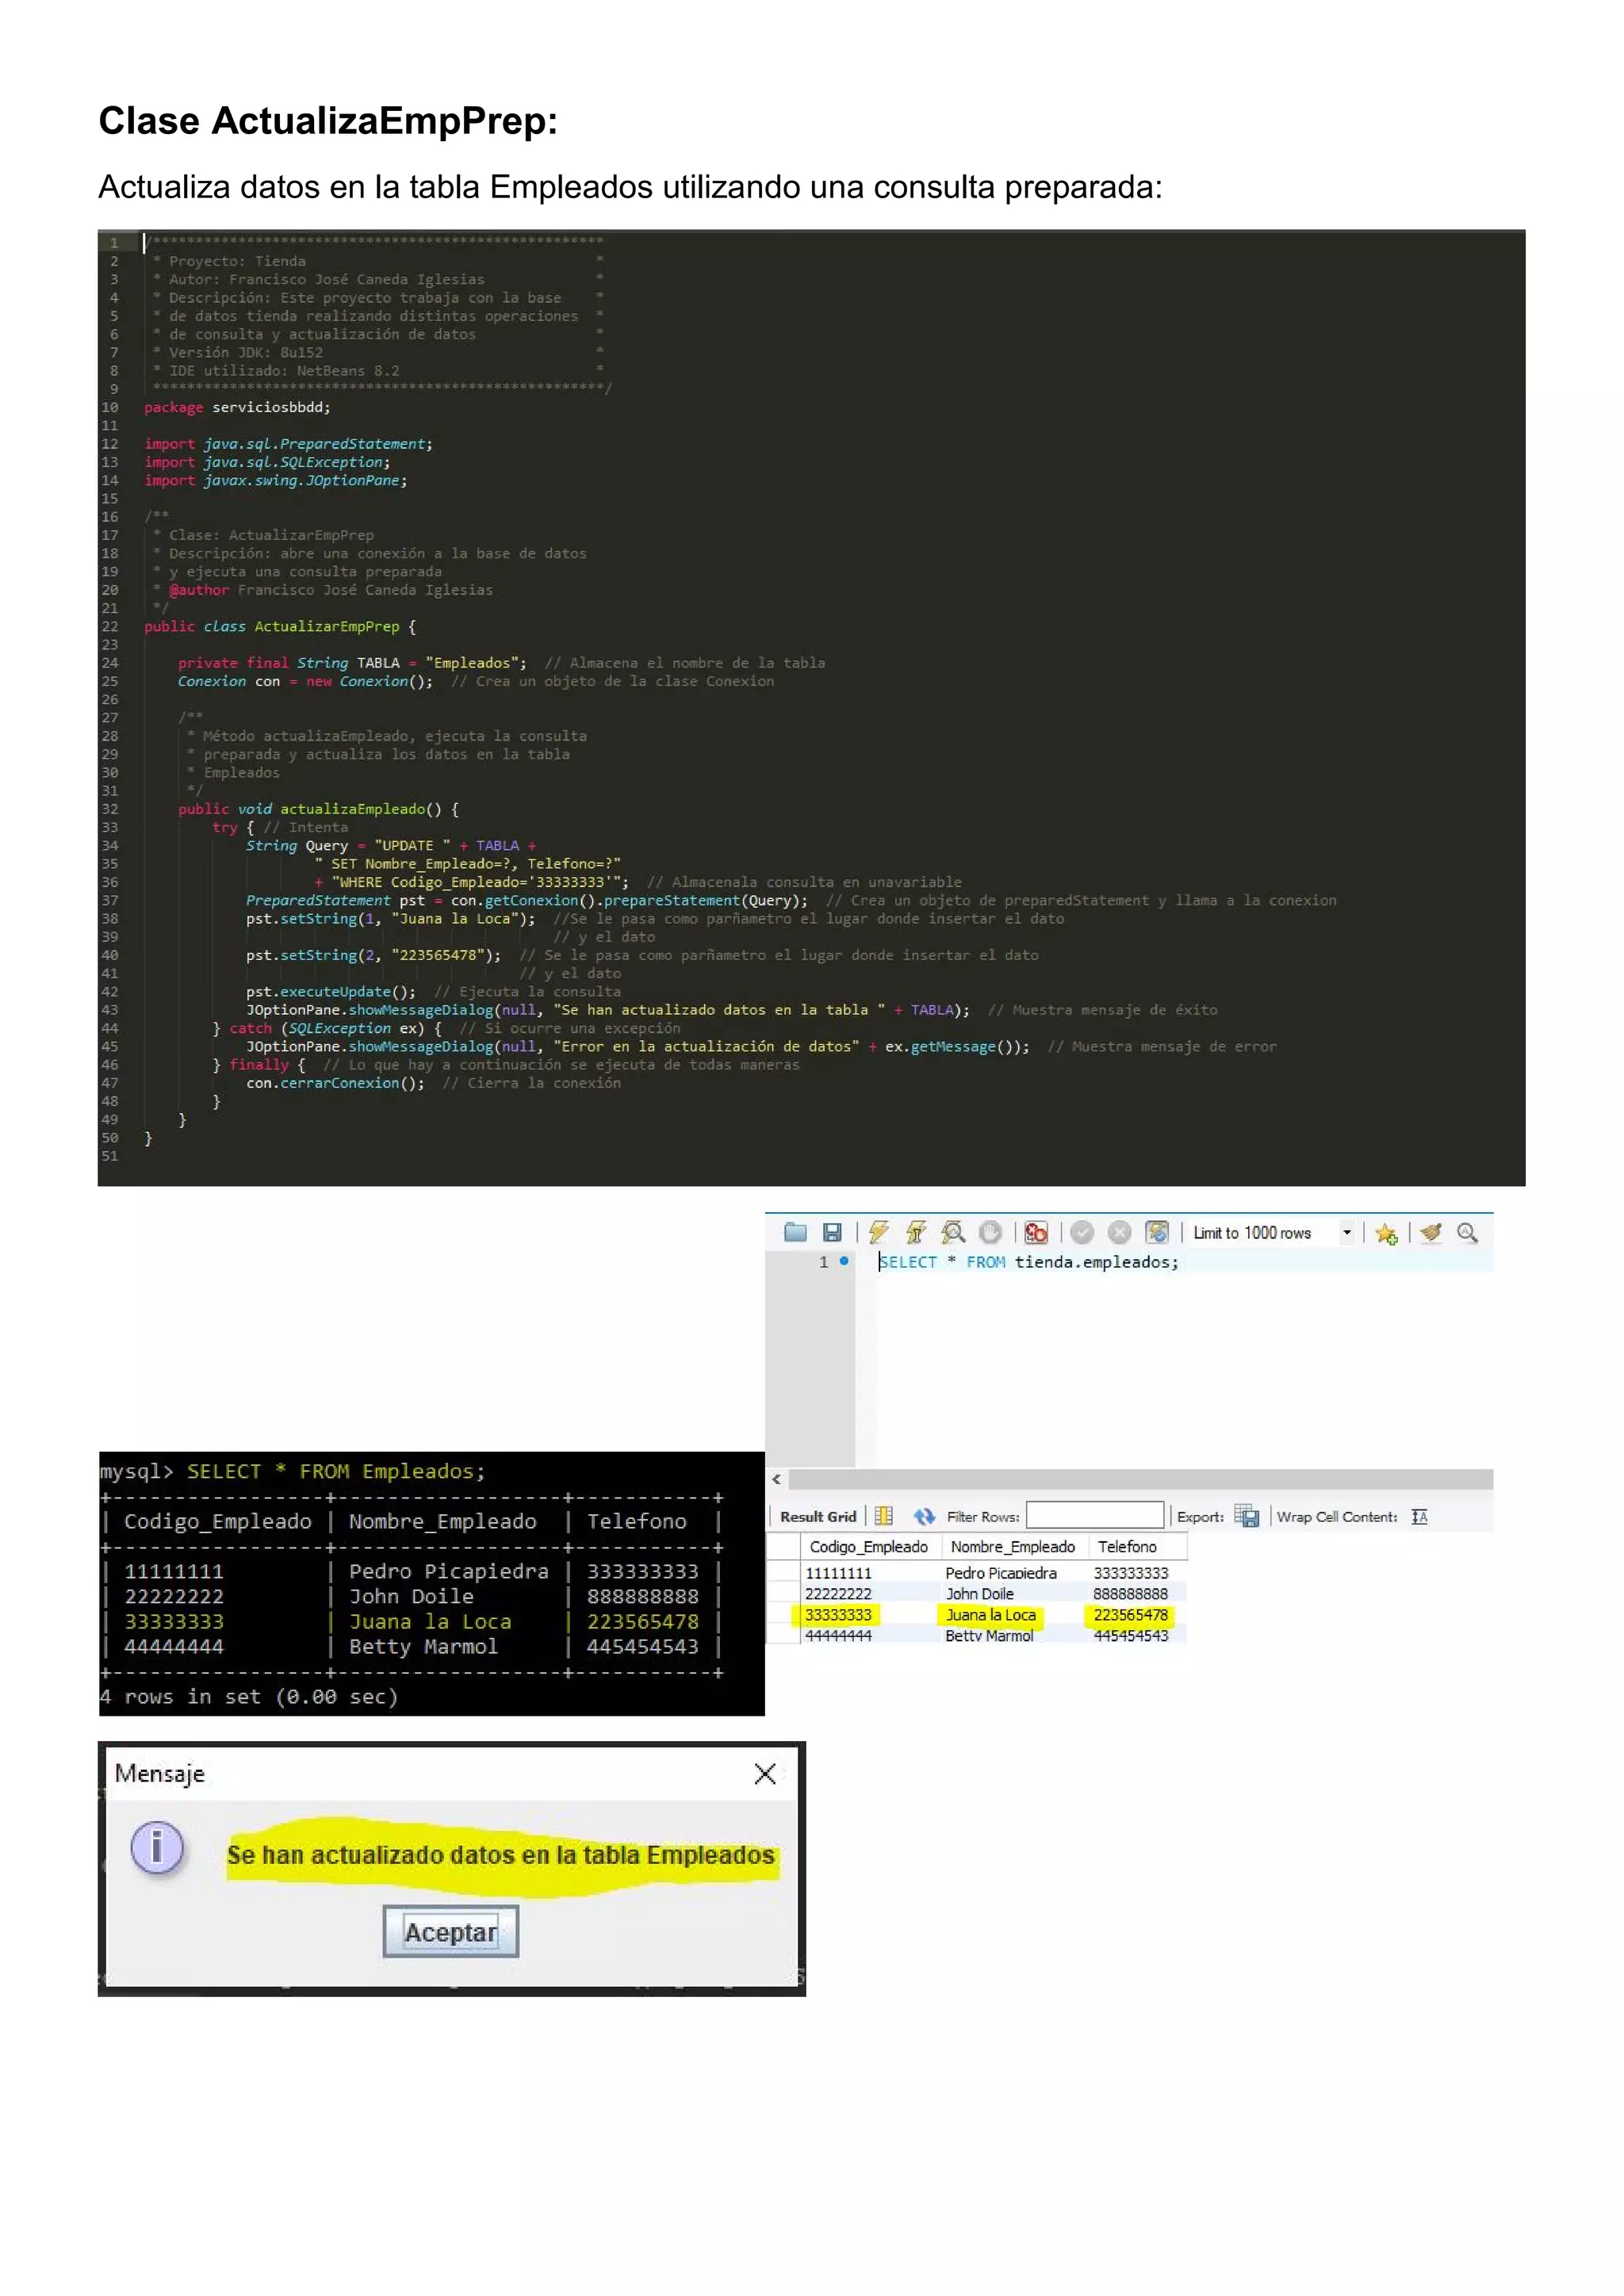Click the left arrow of horizontal scrollbar
The image size is (1624, 2296).
point(776,1479)
